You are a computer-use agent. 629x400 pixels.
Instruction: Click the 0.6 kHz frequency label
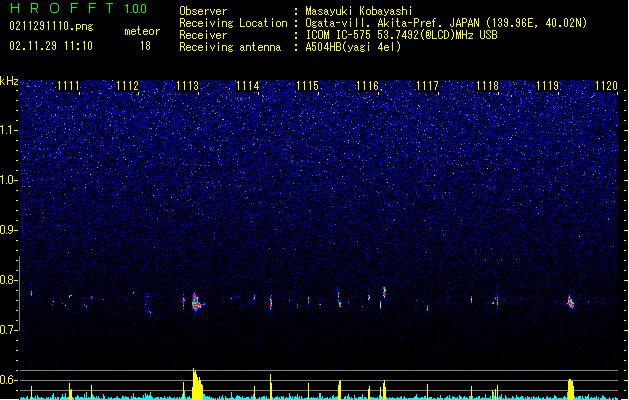[9, 380]
